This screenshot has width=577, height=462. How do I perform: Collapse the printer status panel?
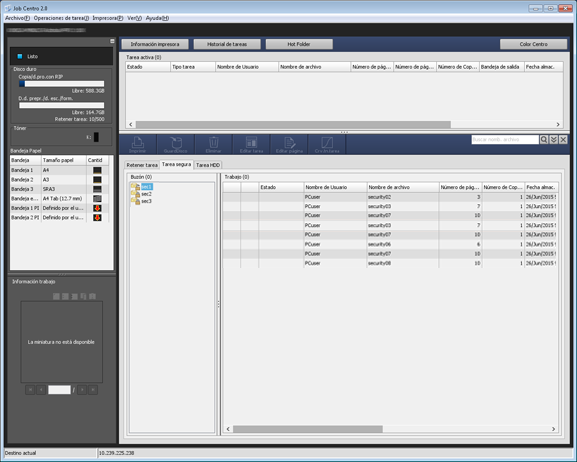coord(112,41)
